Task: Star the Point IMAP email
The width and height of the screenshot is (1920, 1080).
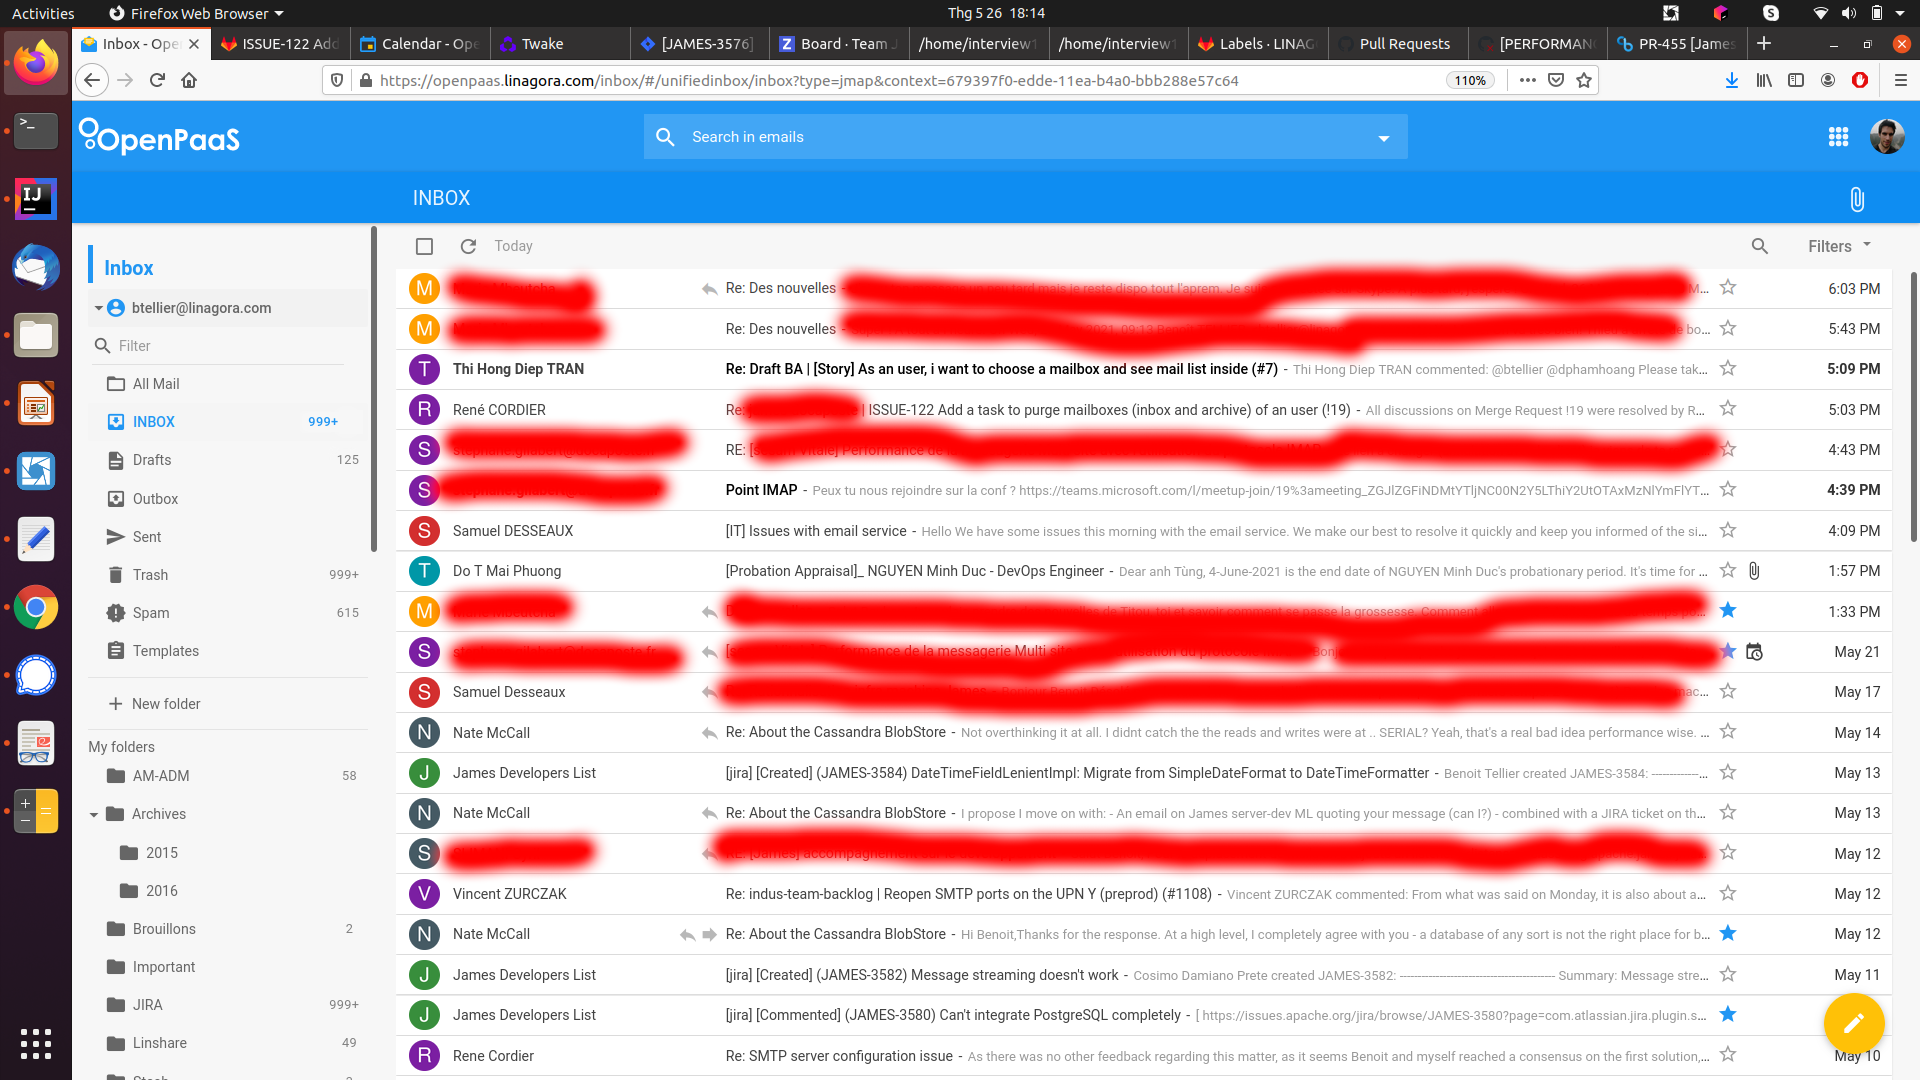Action: (x=1727, y=490)
